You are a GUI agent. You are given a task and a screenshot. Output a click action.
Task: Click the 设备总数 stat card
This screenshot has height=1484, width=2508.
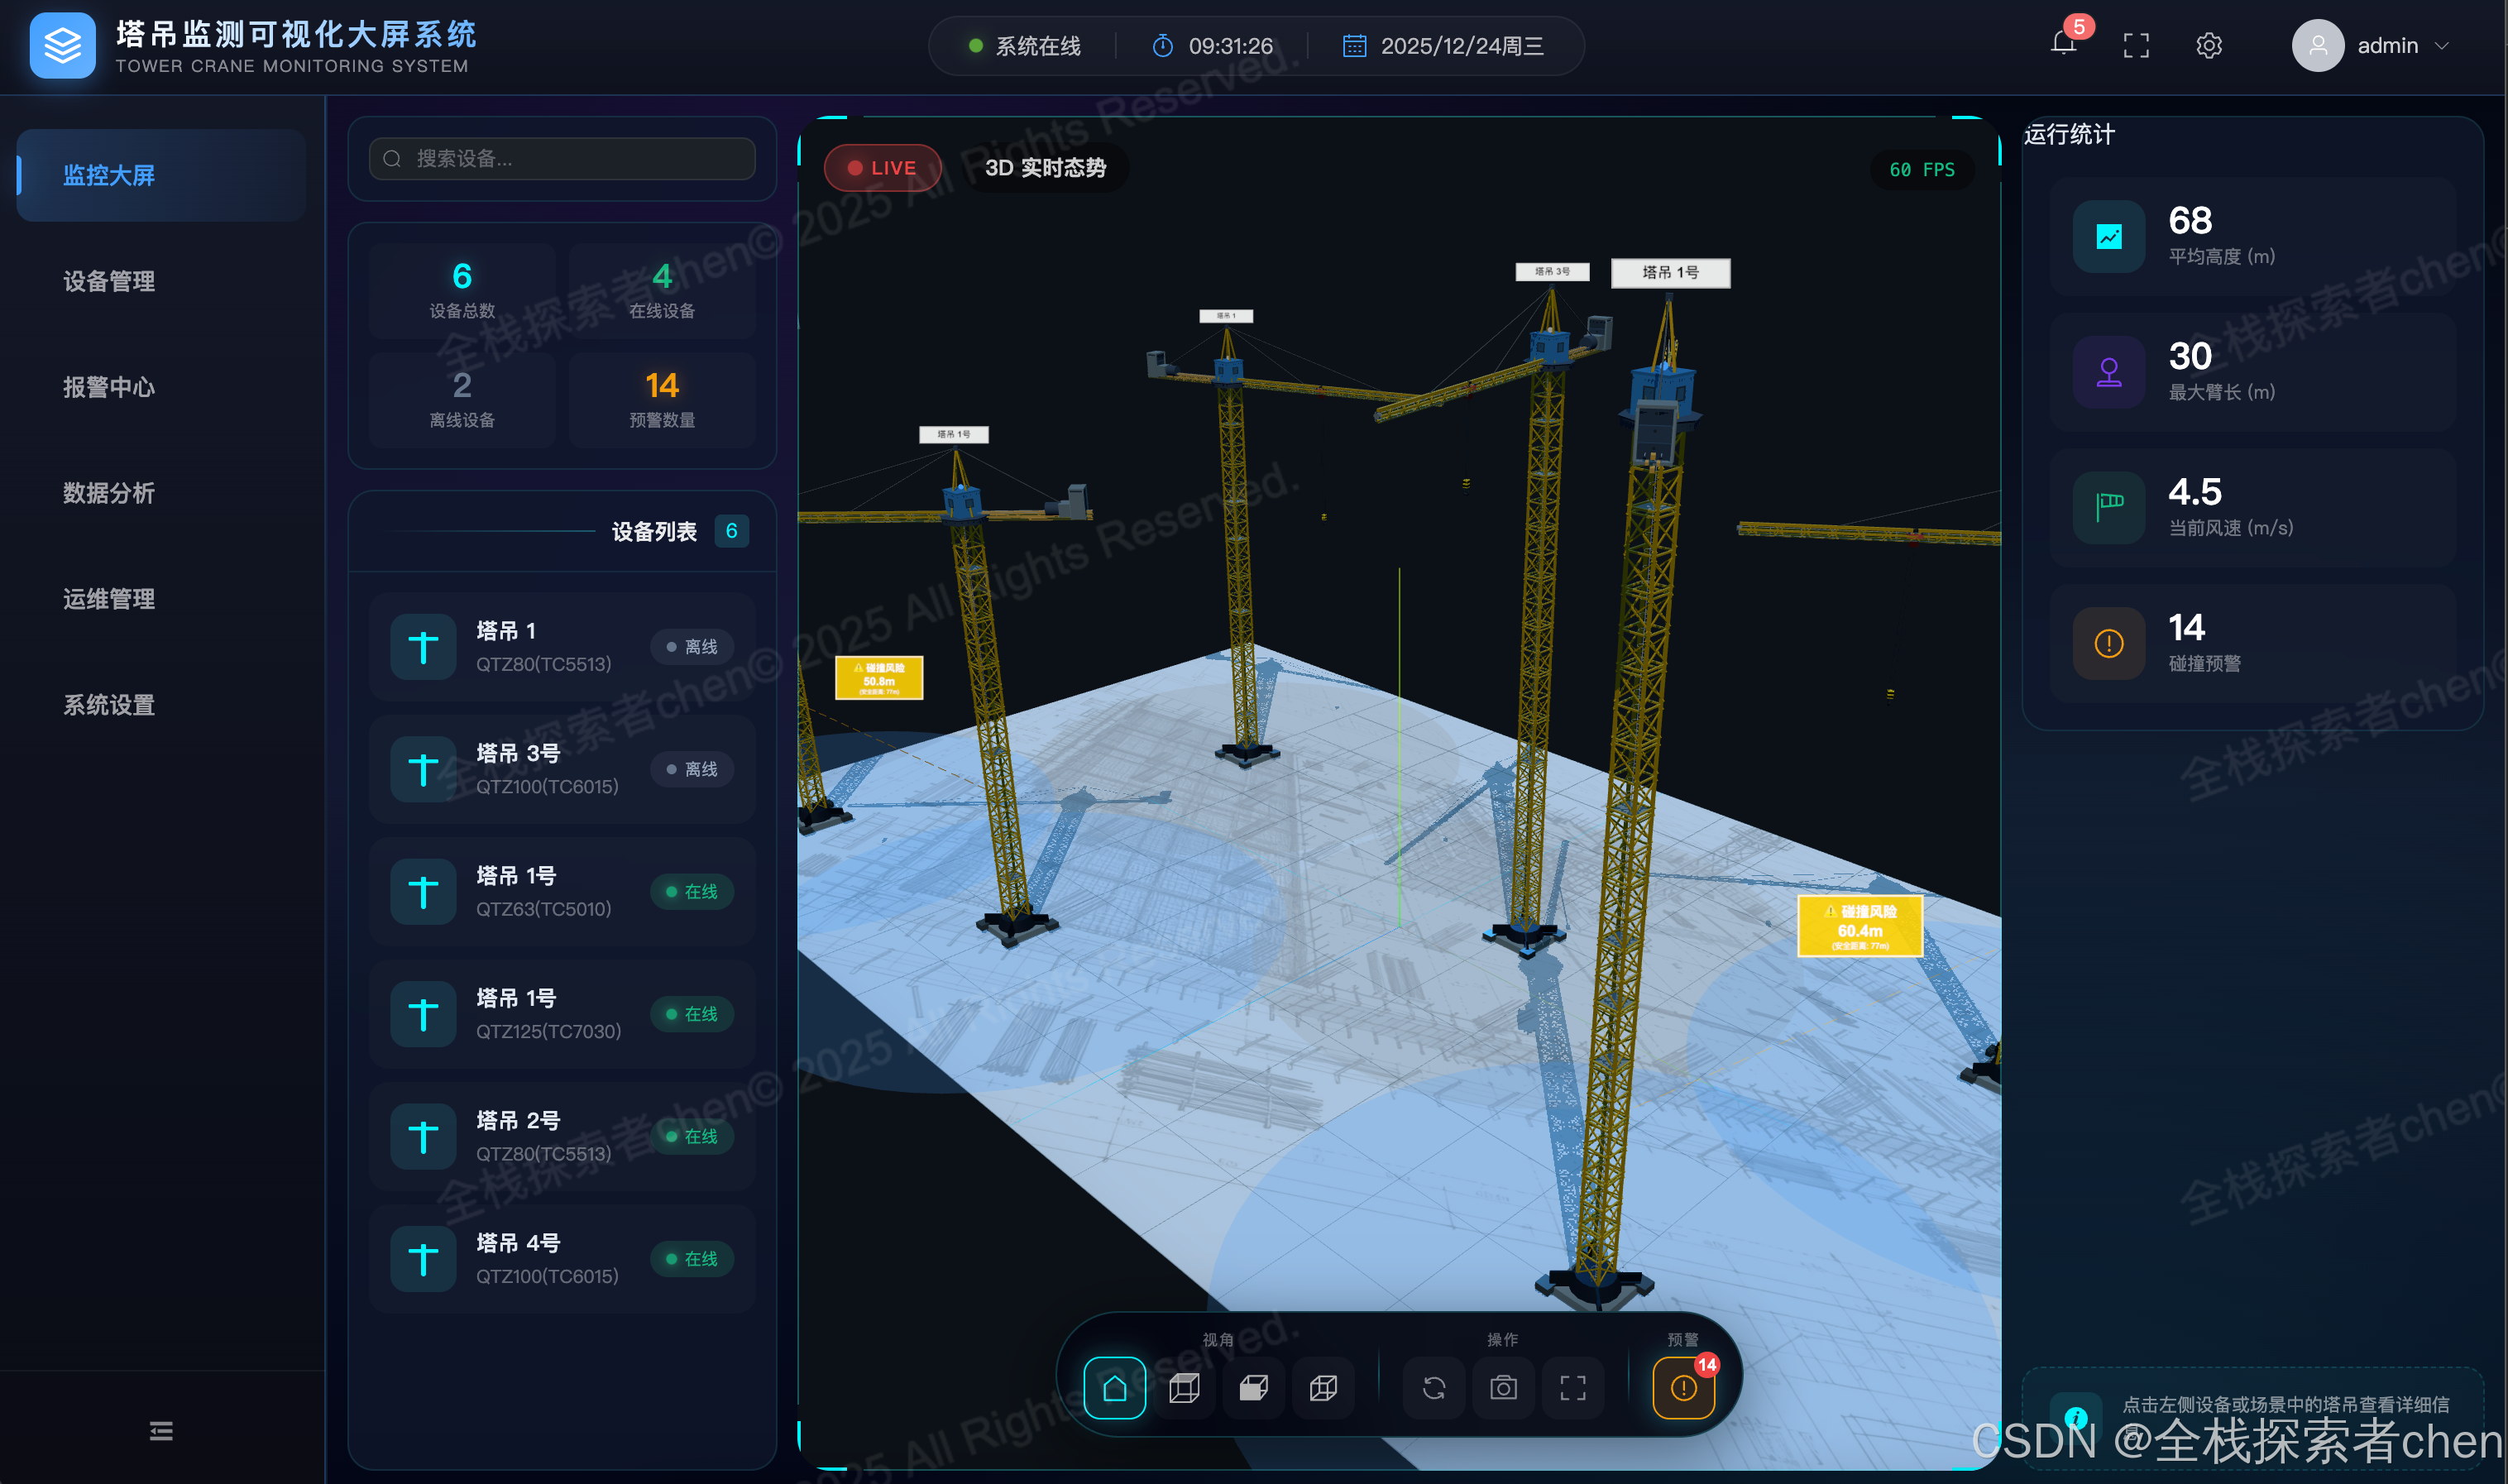click(462, 290)
